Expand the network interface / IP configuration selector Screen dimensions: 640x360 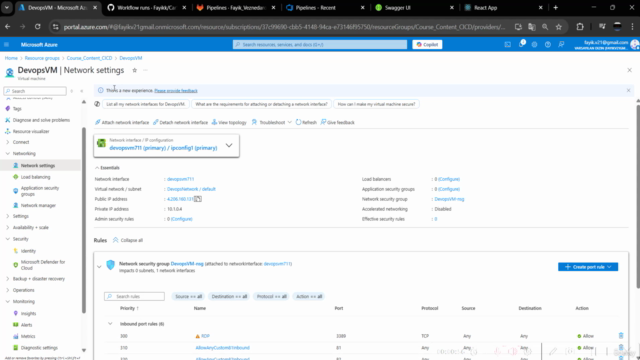tap(229, 145)
